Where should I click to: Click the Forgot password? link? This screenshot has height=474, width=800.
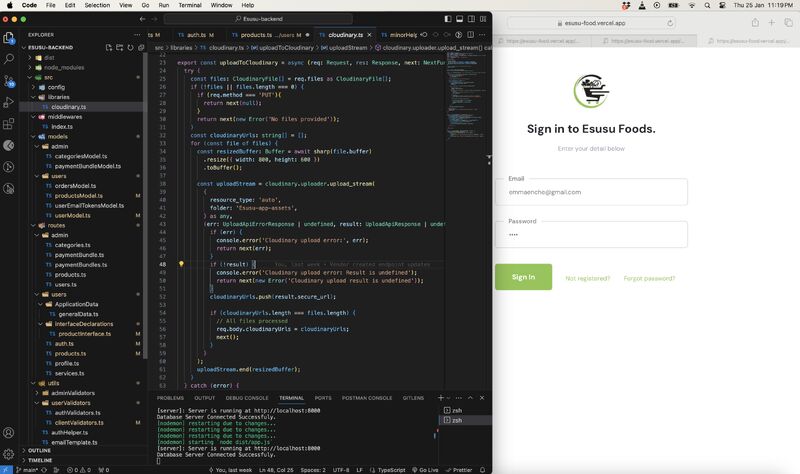coord(649,279)
